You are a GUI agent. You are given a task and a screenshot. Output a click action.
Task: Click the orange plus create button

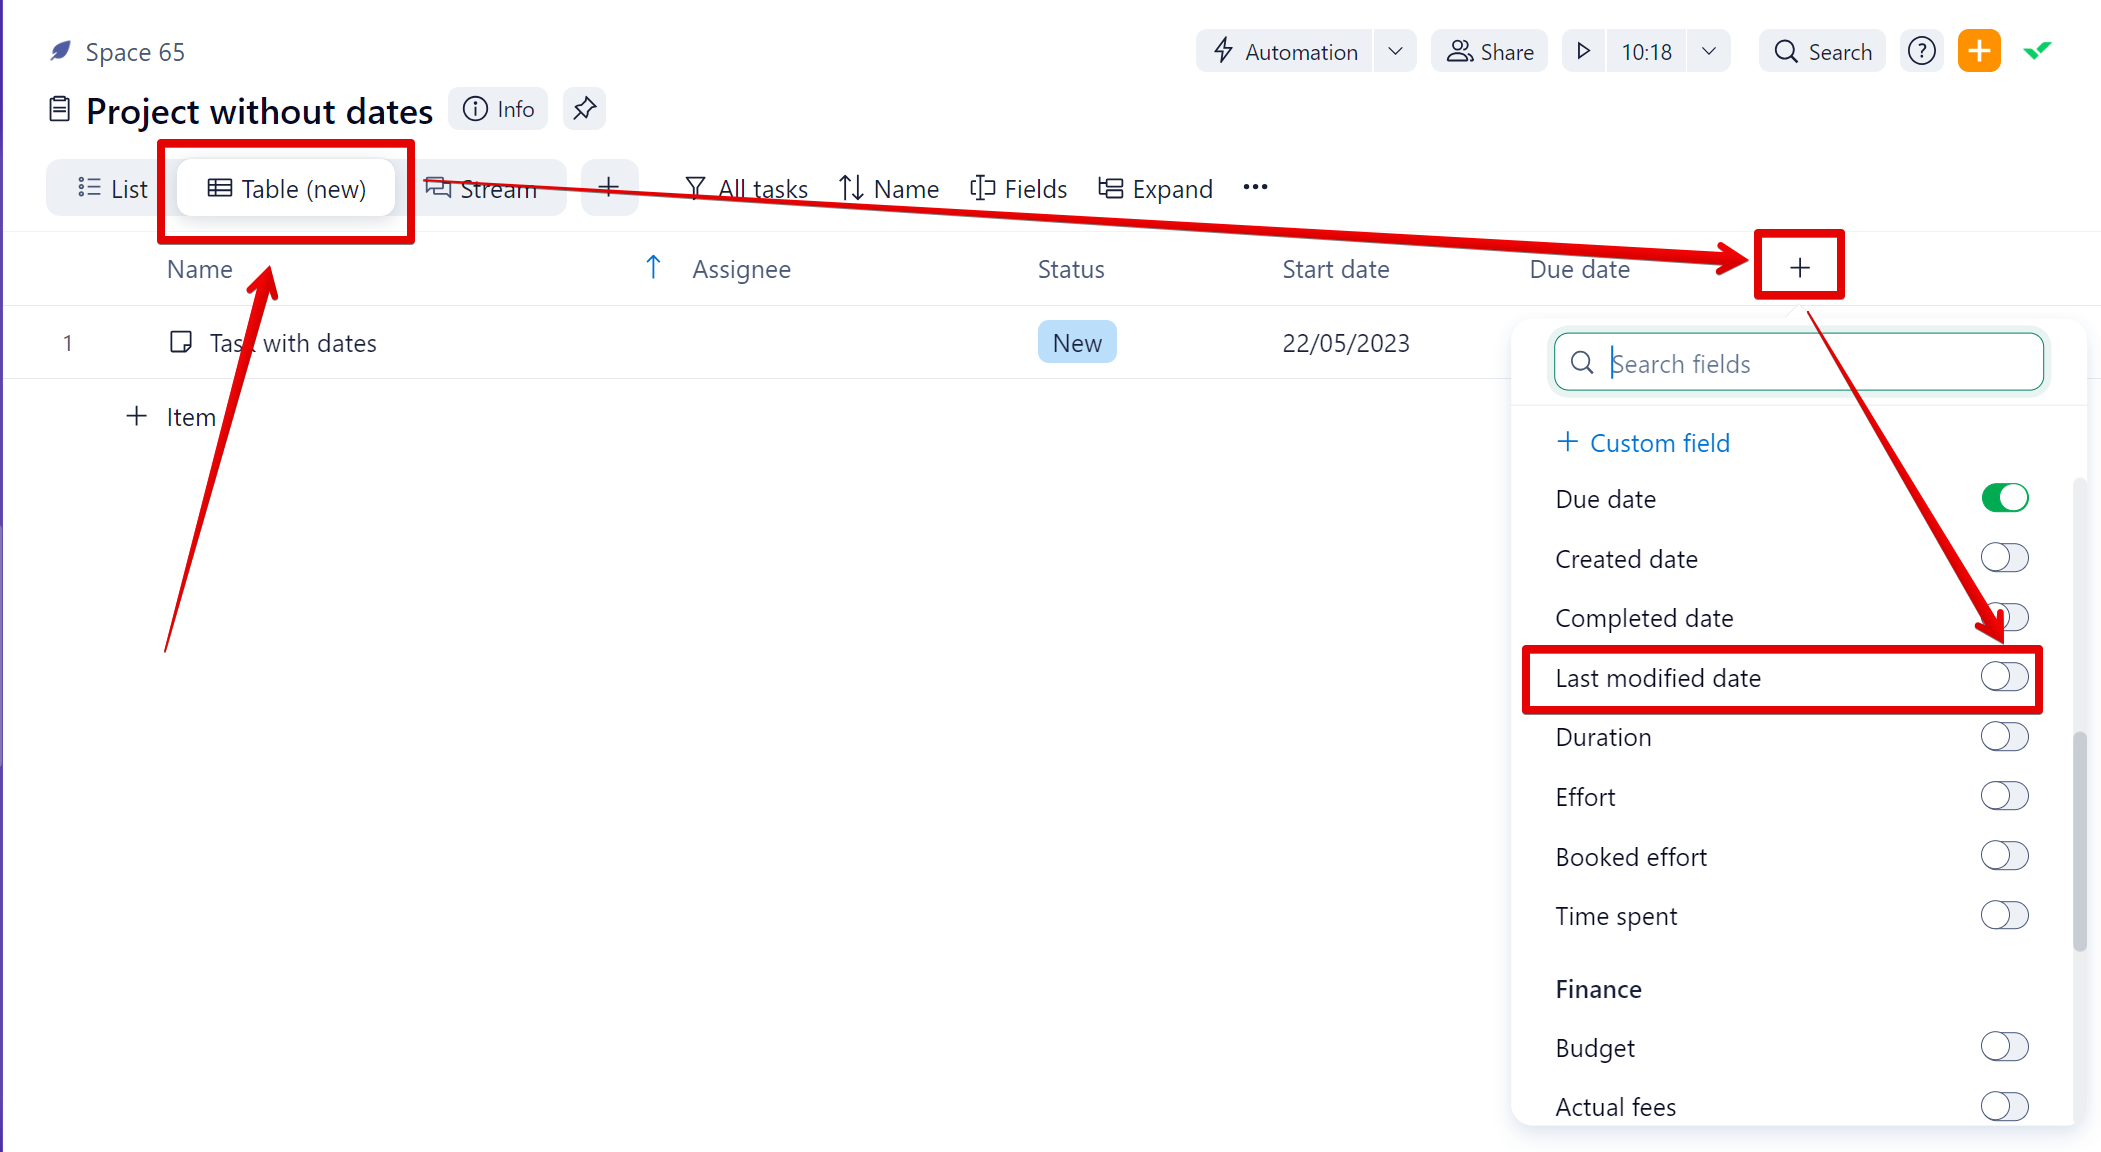tap(1978, 51)
